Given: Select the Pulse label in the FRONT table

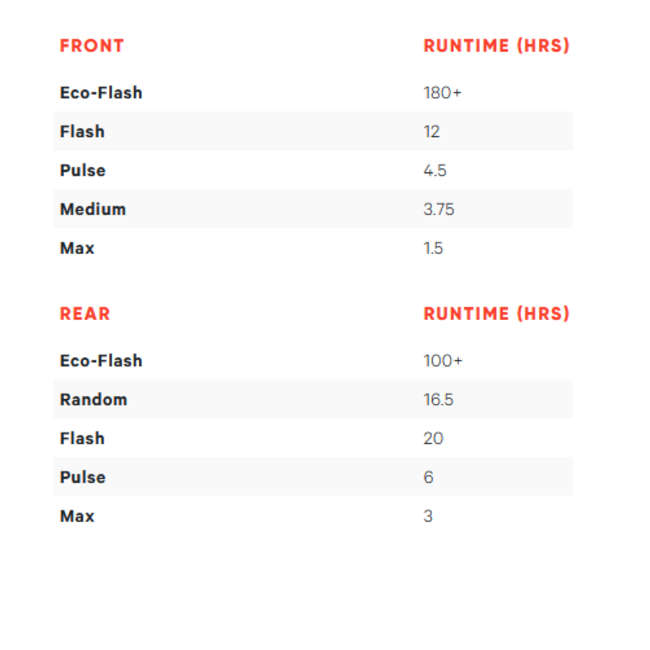Looking at the screenshot, I should (82, 171).
